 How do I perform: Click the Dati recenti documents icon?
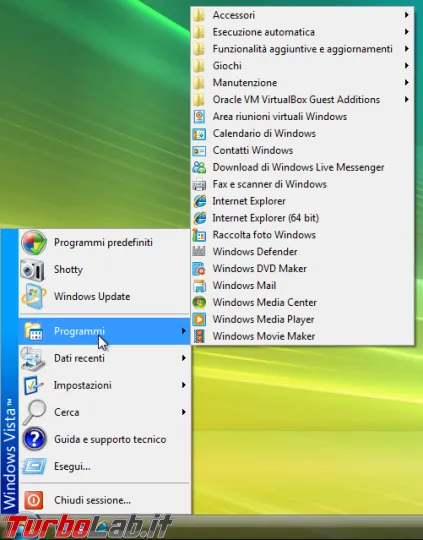point(33,358)
